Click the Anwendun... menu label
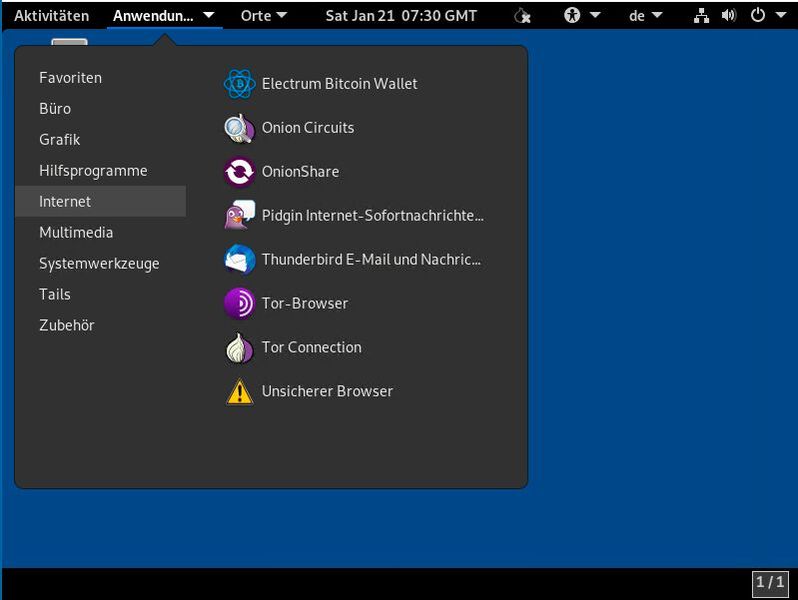Screen dimensions: 798x600 click(153, 16)
